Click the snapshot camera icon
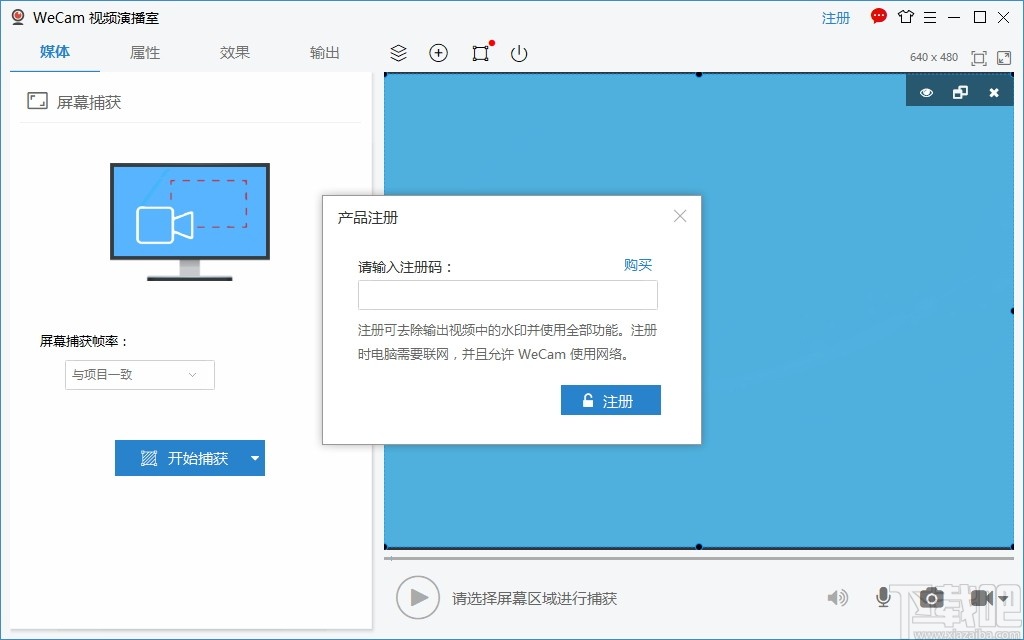The width and height of the screenshot is (1024, 640). pyautogui.click(x=931, y=597)
